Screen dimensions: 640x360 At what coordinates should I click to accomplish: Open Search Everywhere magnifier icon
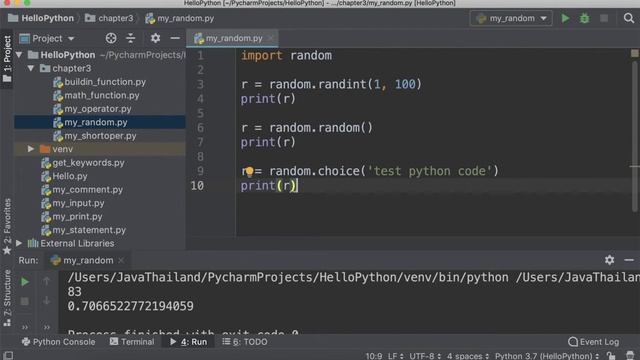coord(629,18)
